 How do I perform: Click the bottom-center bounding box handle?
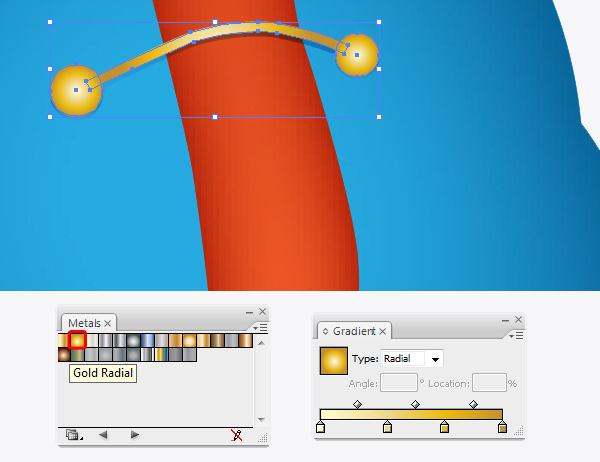[215, 117]
